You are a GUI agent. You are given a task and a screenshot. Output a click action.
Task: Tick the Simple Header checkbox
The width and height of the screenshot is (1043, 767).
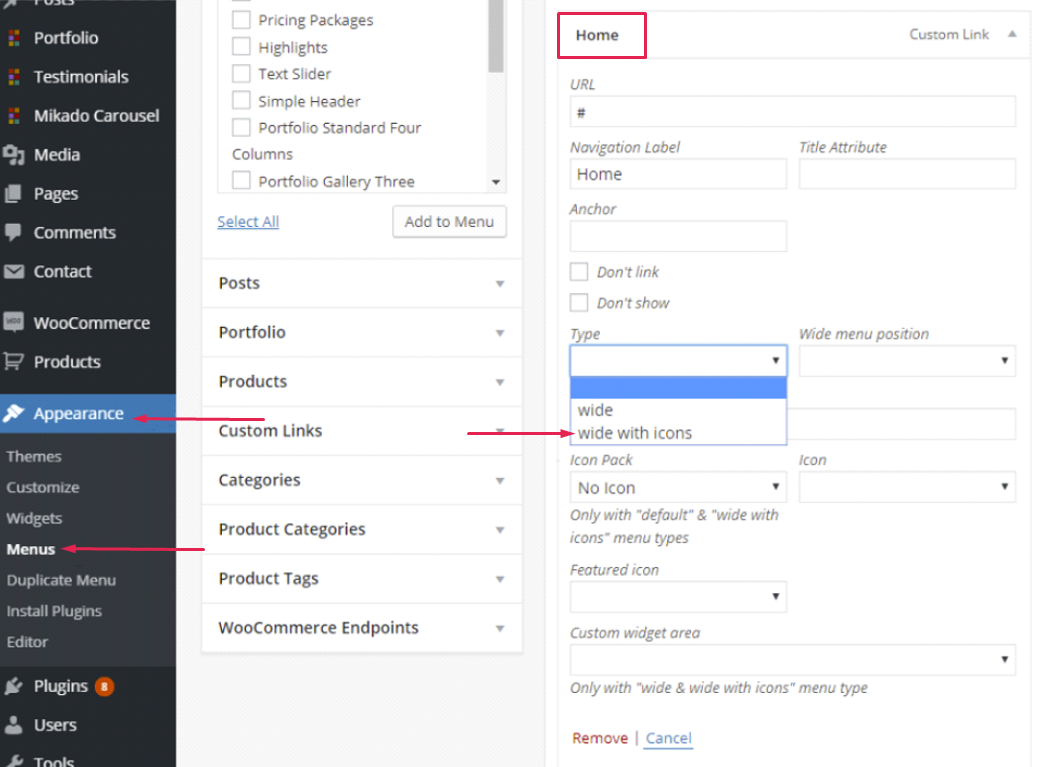[x=241, y=100]
